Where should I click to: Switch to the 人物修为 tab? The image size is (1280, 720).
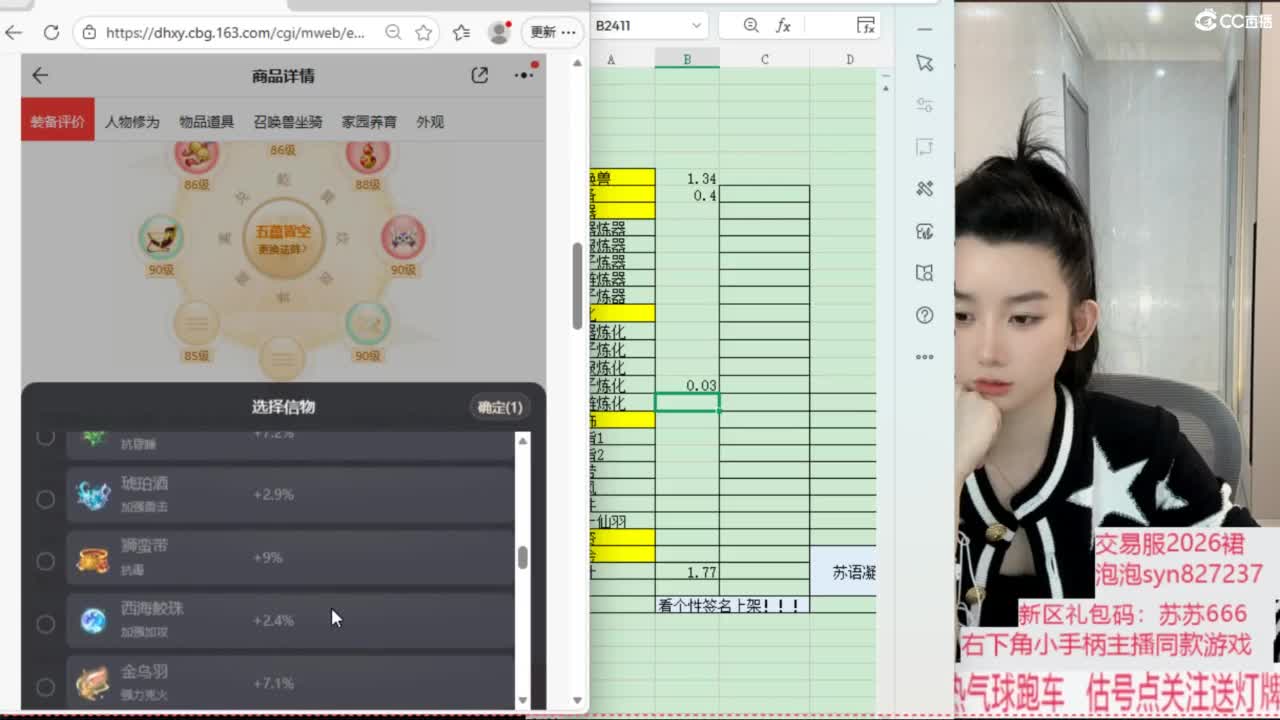click(132, 121)
